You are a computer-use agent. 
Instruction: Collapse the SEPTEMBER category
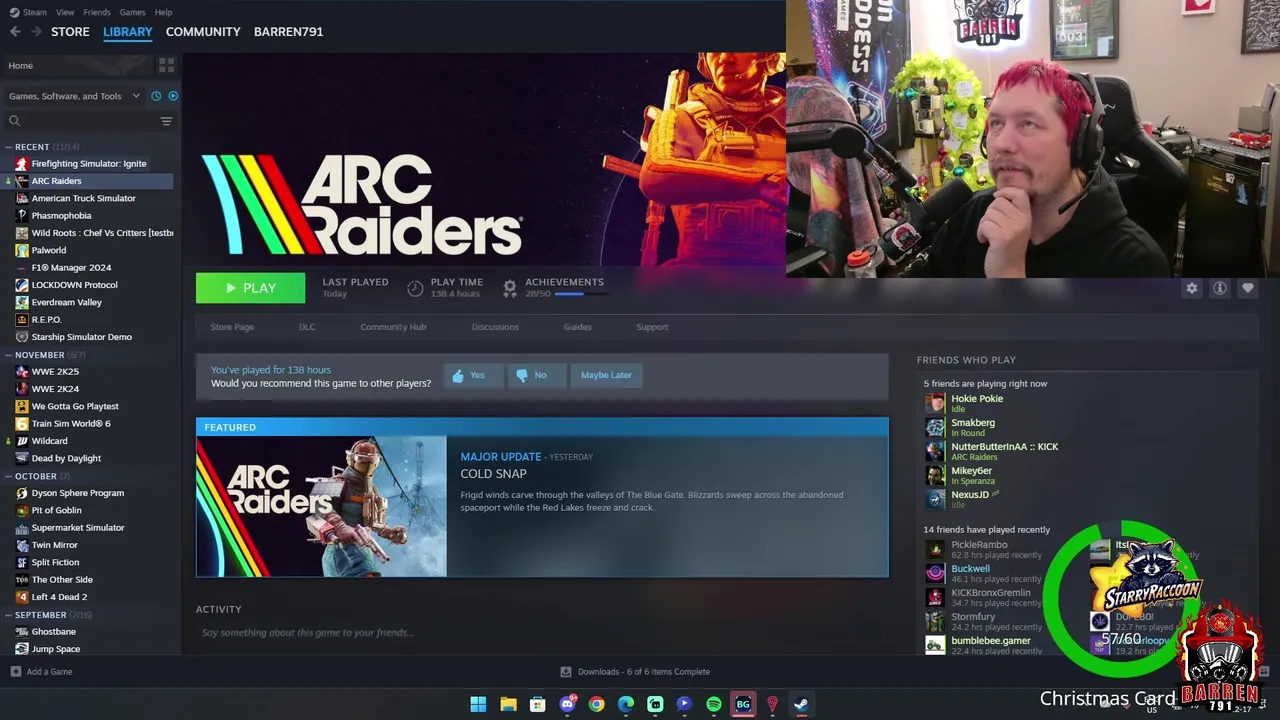[x=8, y=615]
